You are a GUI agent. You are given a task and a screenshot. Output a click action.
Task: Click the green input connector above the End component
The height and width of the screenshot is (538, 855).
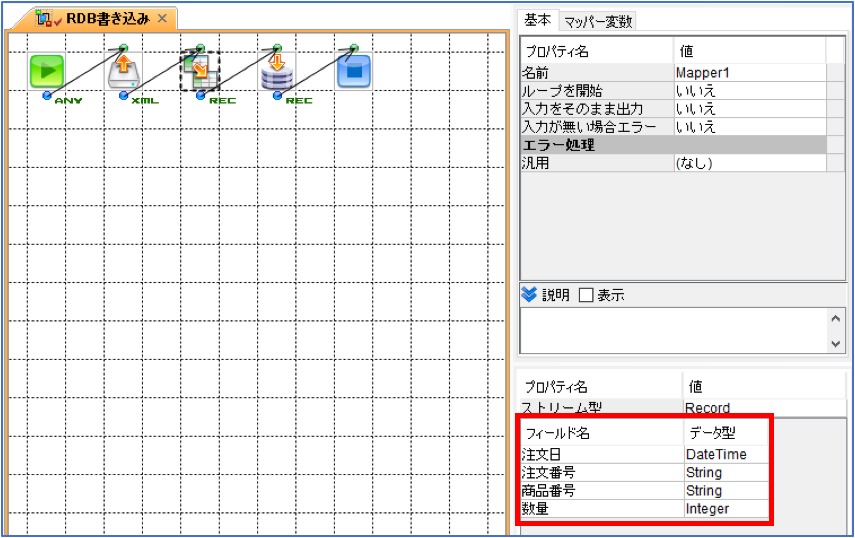coord(354,48)
